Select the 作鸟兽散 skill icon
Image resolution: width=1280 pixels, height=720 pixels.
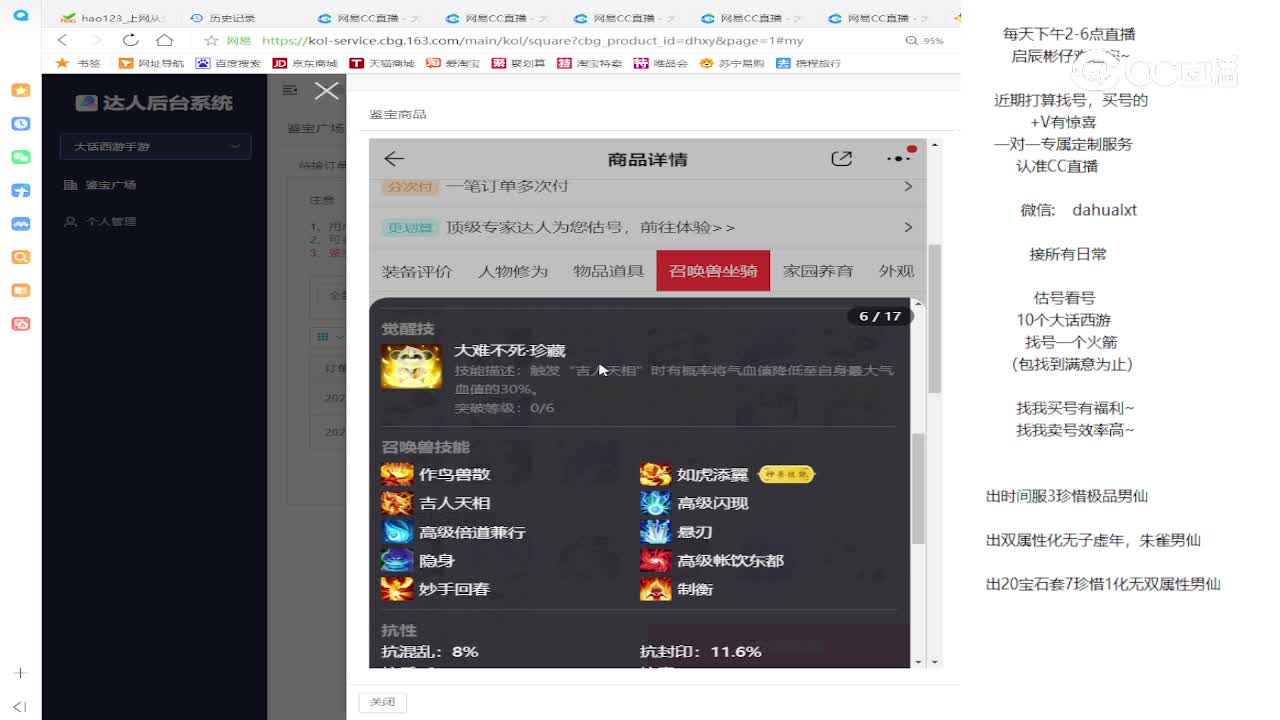coord(396,474)
